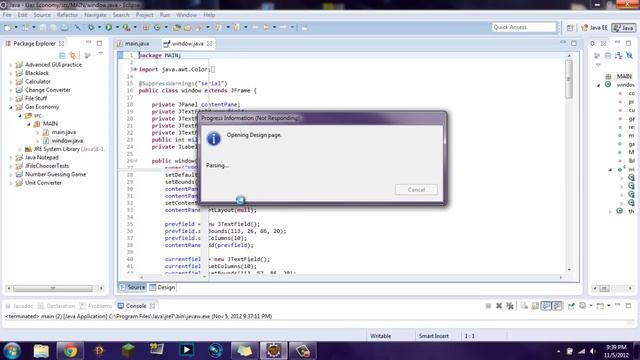Maximize the editor area

click(574, 43)
